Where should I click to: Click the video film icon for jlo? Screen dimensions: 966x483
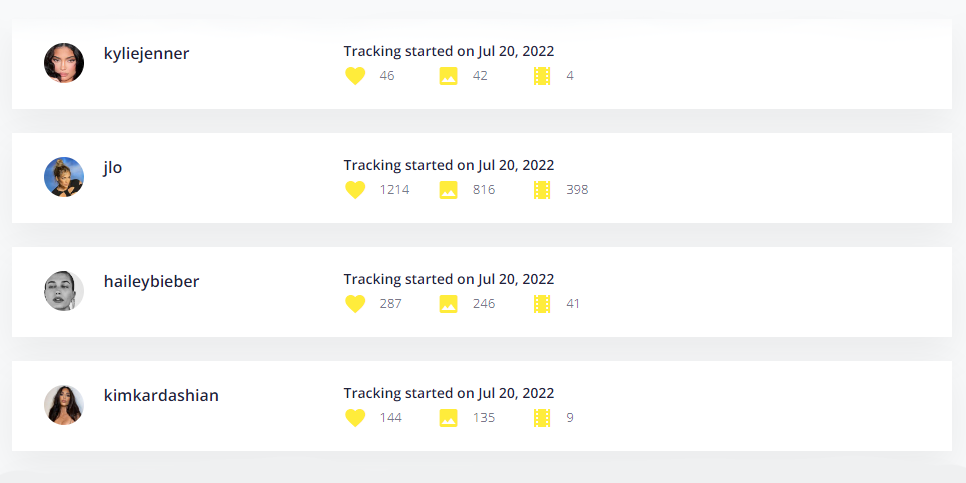[542, 190]
